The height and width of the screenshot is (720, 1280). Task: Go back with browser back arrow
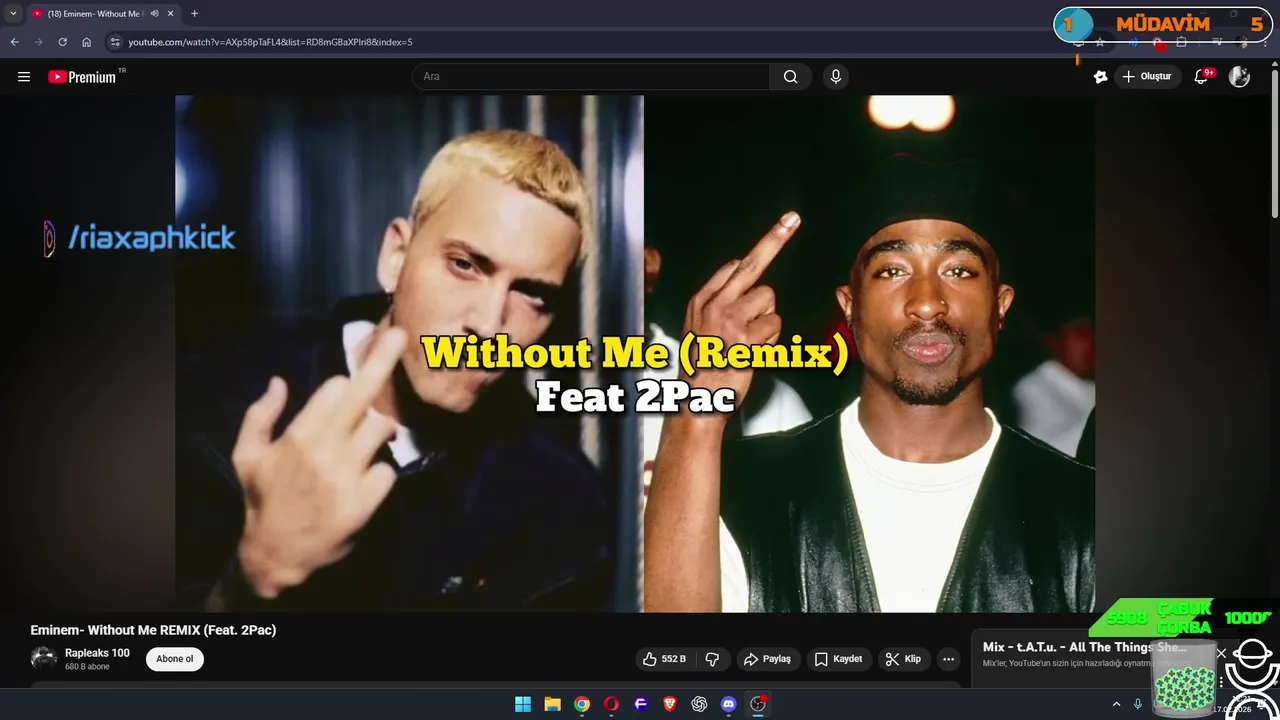(x=14, y=42)
